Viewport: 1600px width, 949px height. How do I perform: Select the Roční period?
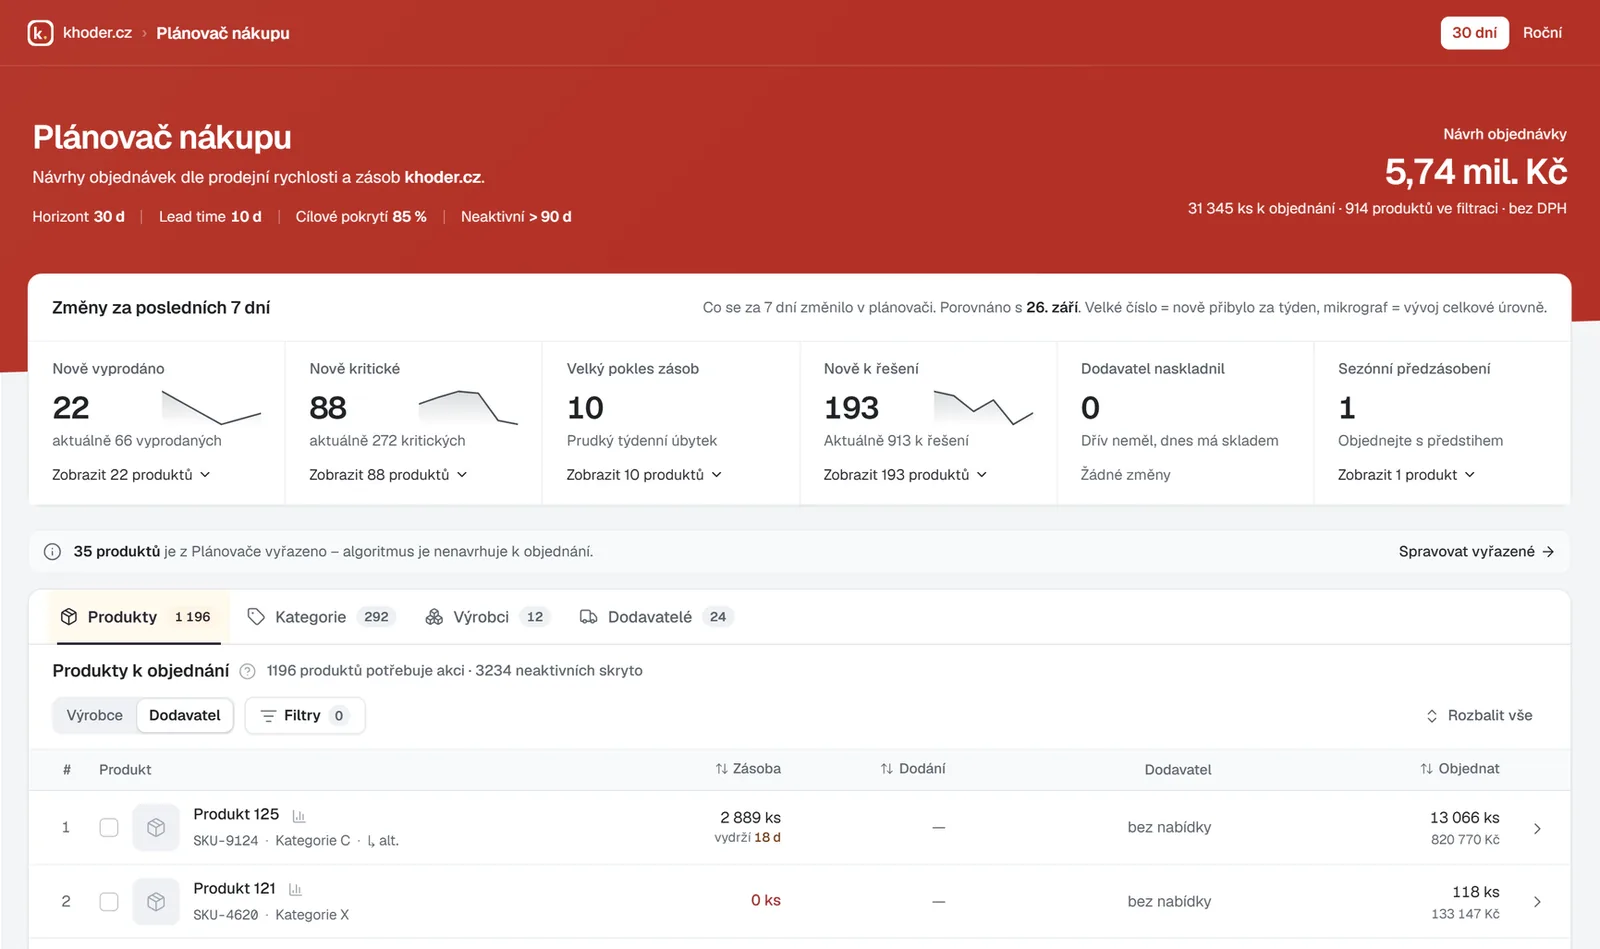coord(1542,33)
